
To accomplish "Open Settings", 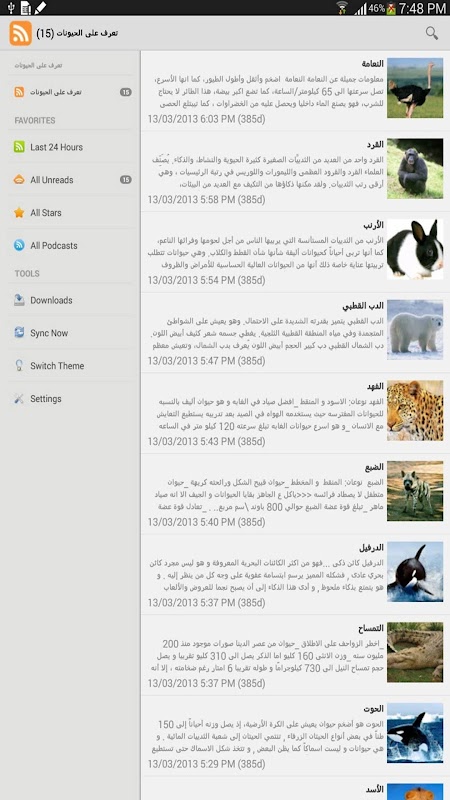I will pos(45,398).
